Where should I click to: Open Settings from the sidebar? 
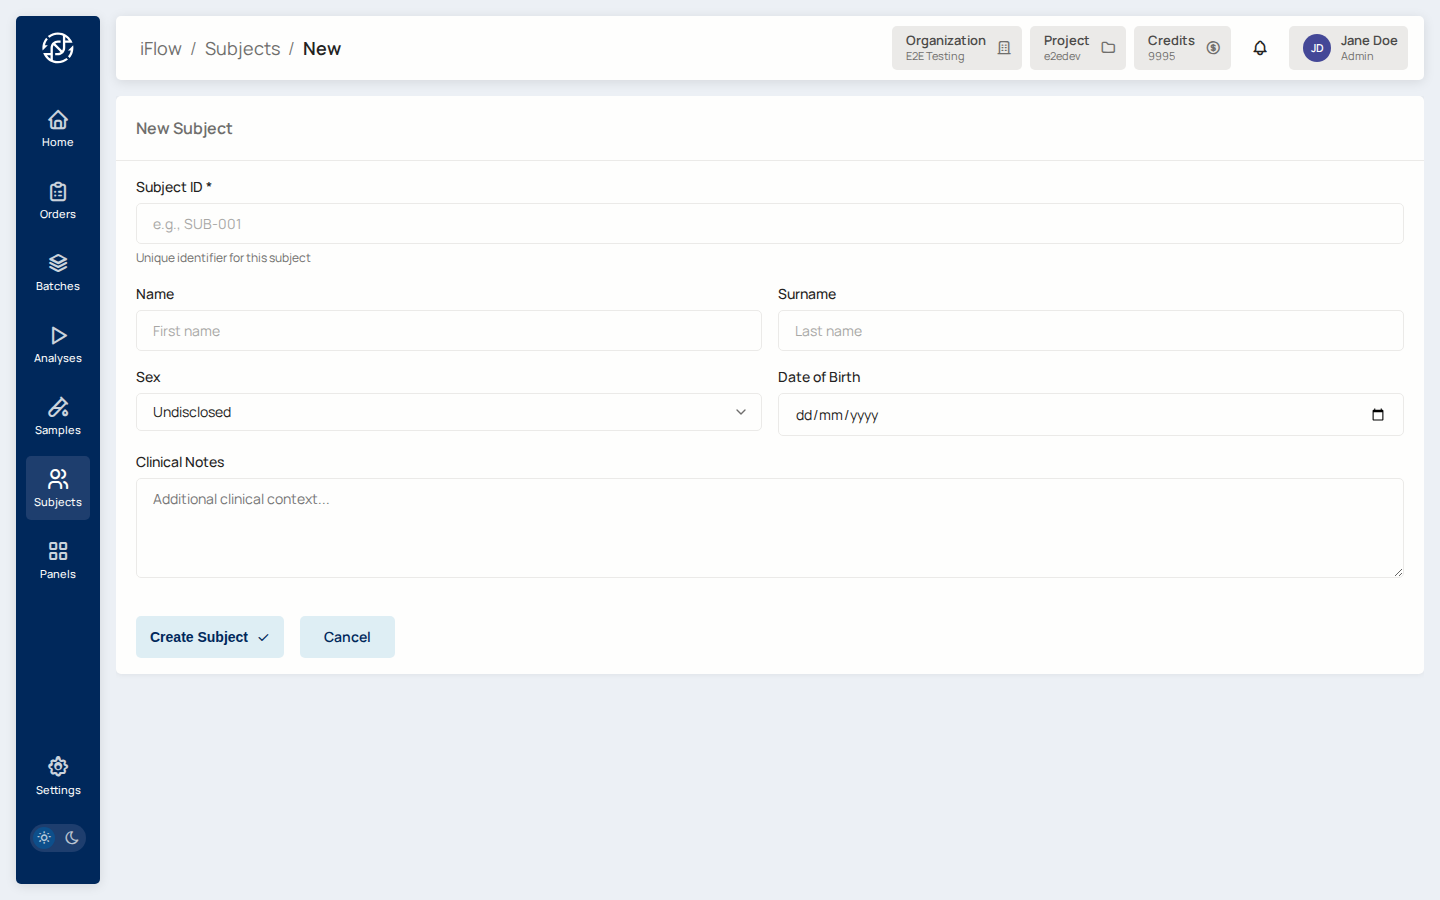pyautogui.click(x=58, y=776)
